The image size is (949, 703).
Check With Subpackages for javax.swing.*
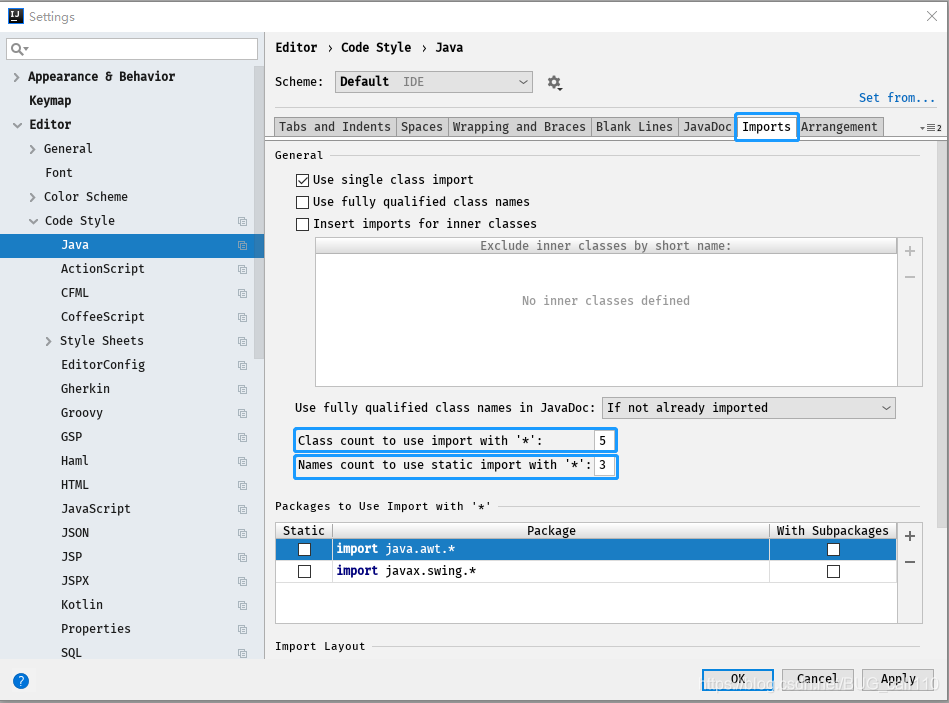point(833,570)
